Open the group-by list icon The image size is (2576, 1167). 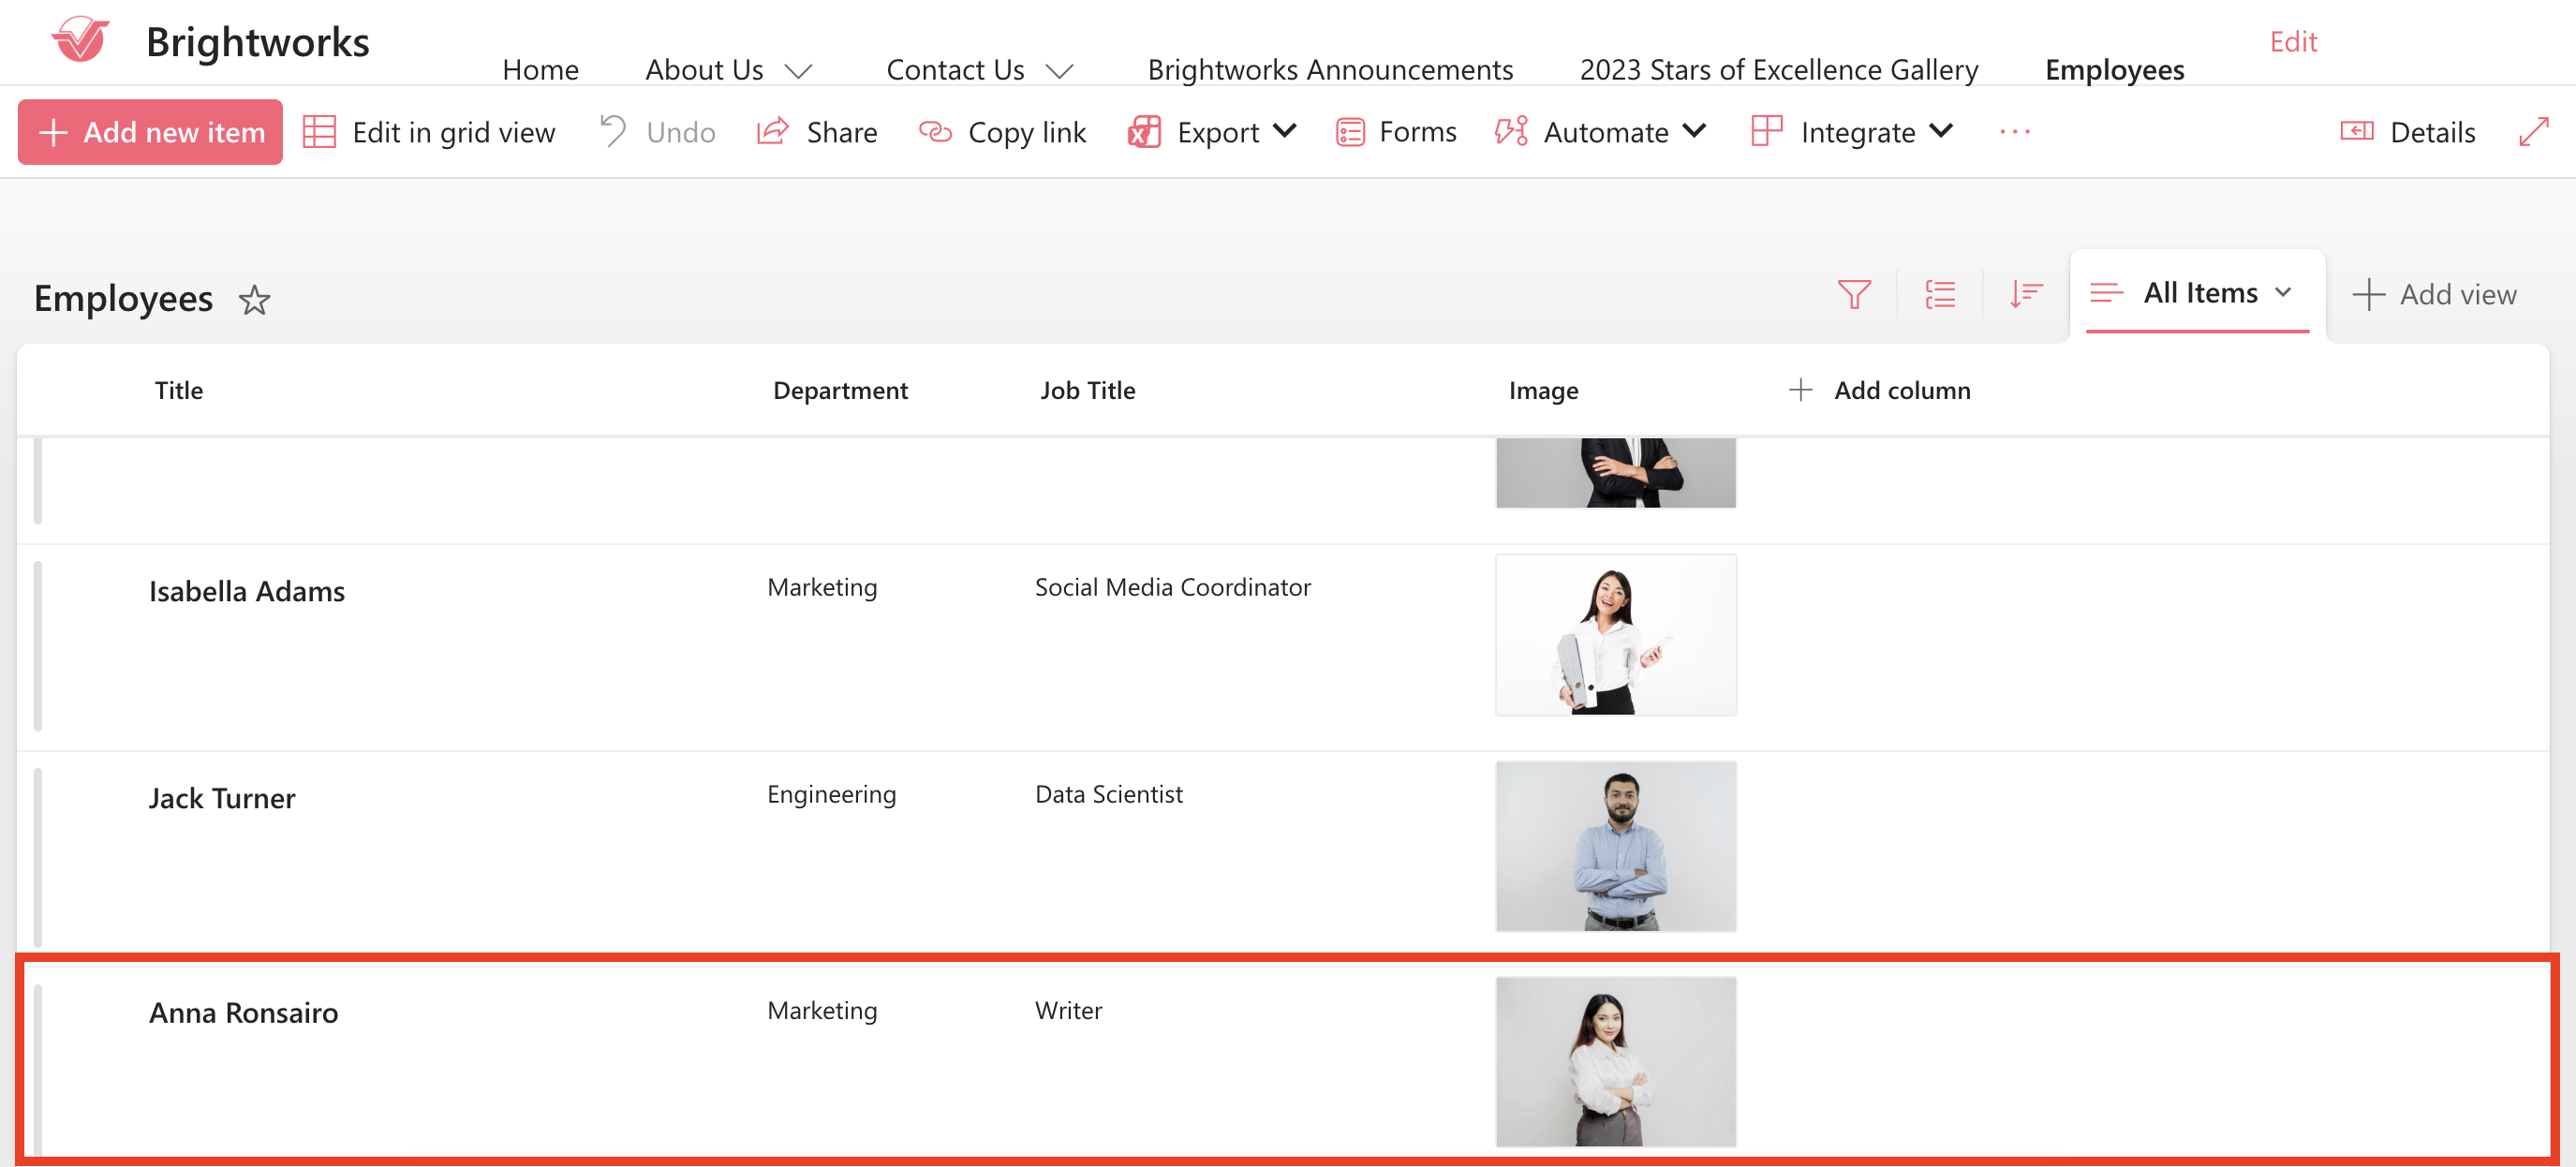[x=1939, y=295]
